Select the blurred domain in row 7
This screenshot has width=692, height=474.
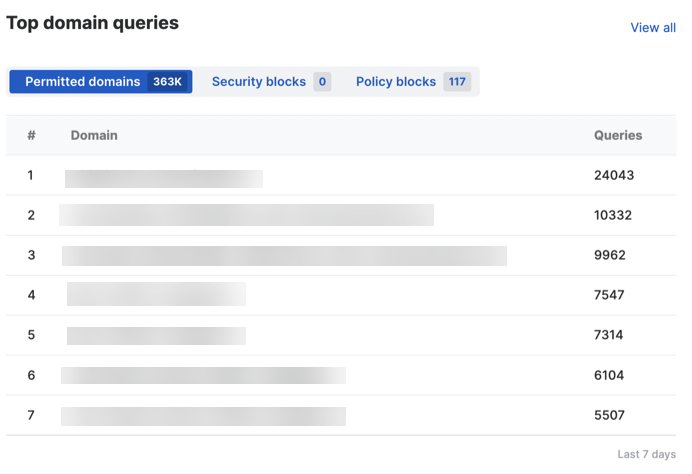pos(203,416)
